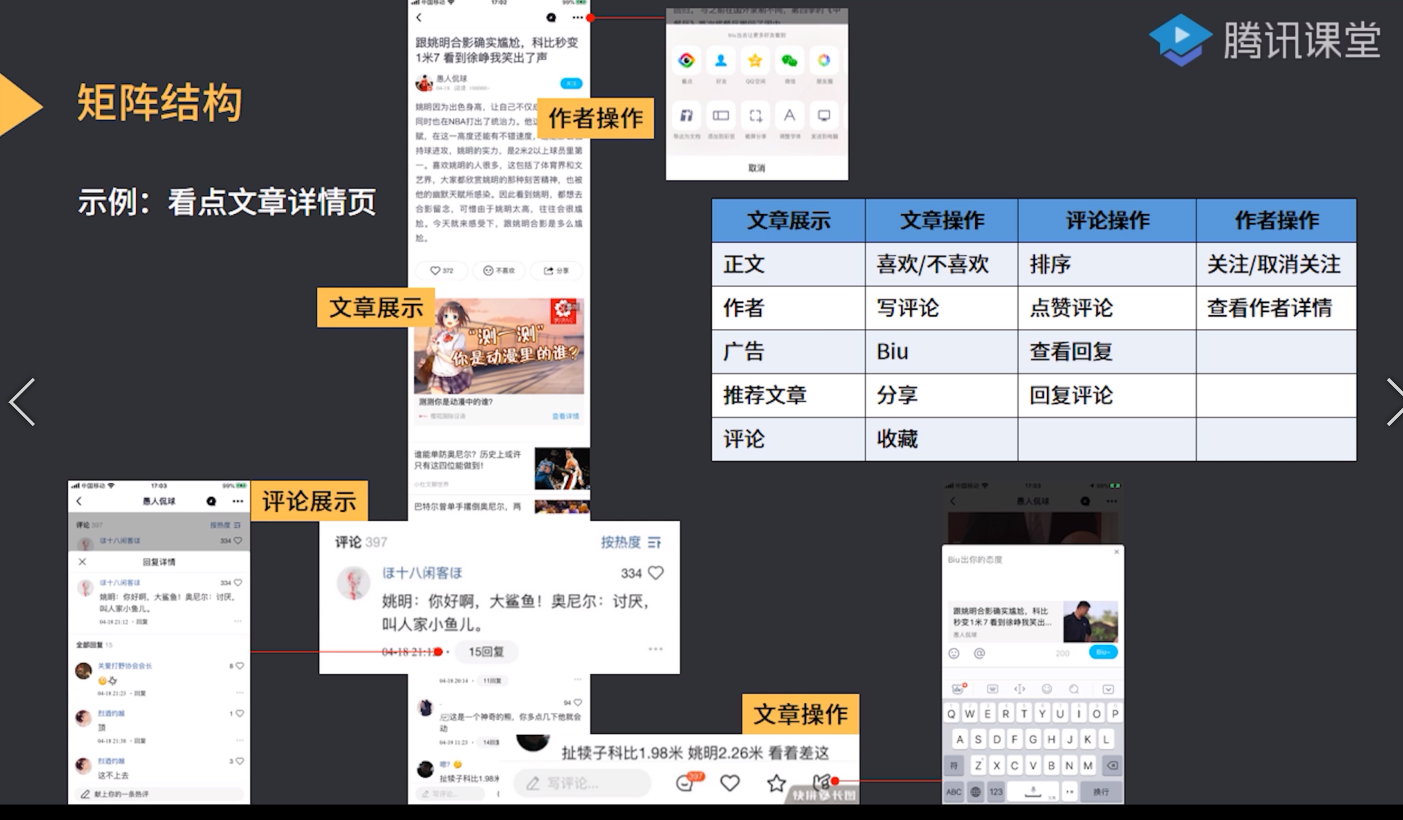Like the article with 372 heart button

coord(442,270)
